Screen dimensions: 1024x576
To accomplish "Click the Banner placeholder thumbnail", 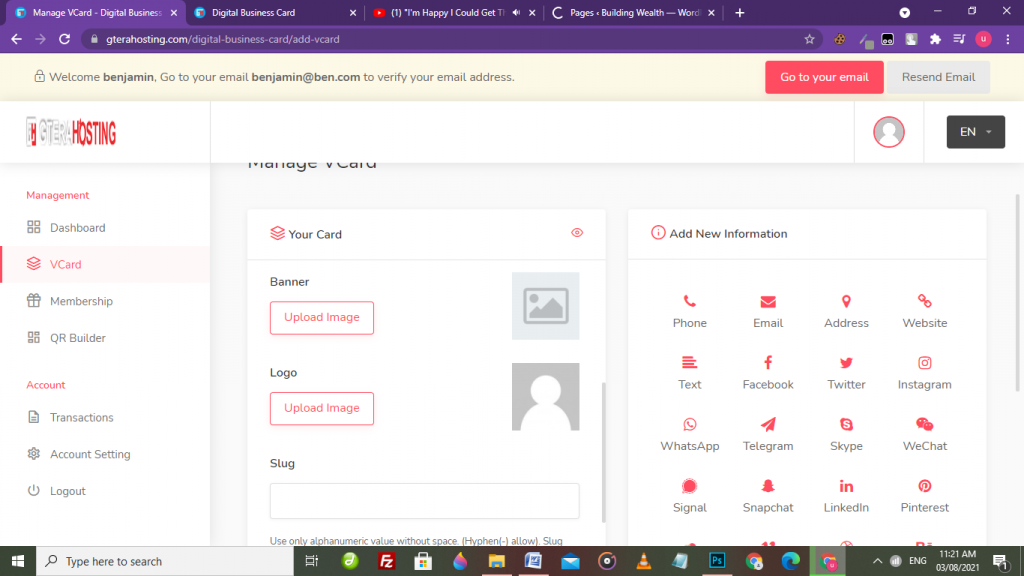I will point(545,306).
